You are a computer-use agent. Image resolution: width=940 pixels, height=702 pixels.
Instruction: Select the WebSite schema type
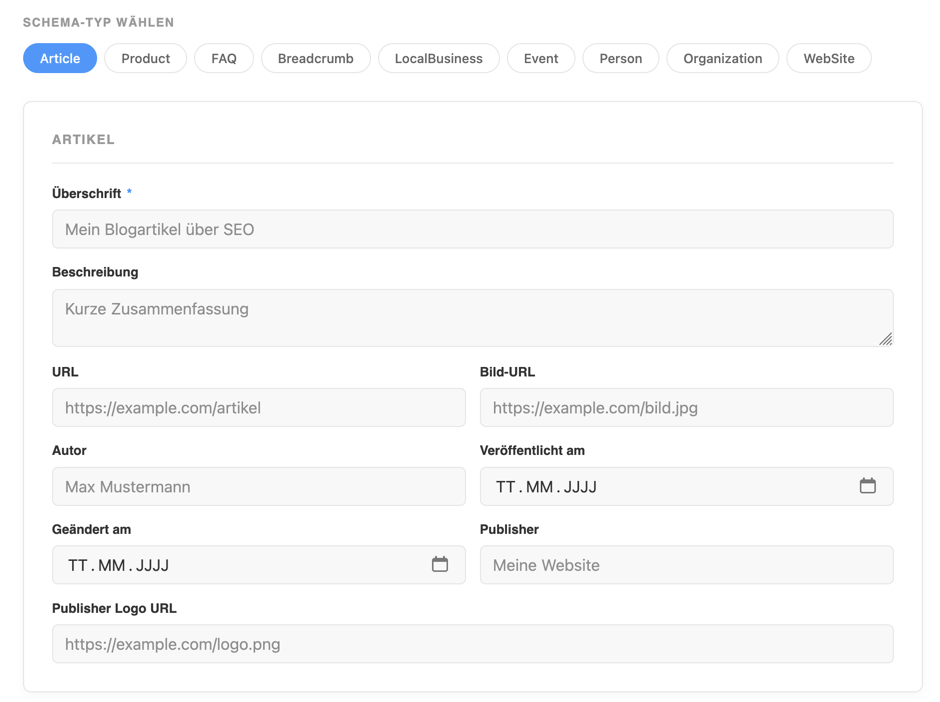click(829, 58)
